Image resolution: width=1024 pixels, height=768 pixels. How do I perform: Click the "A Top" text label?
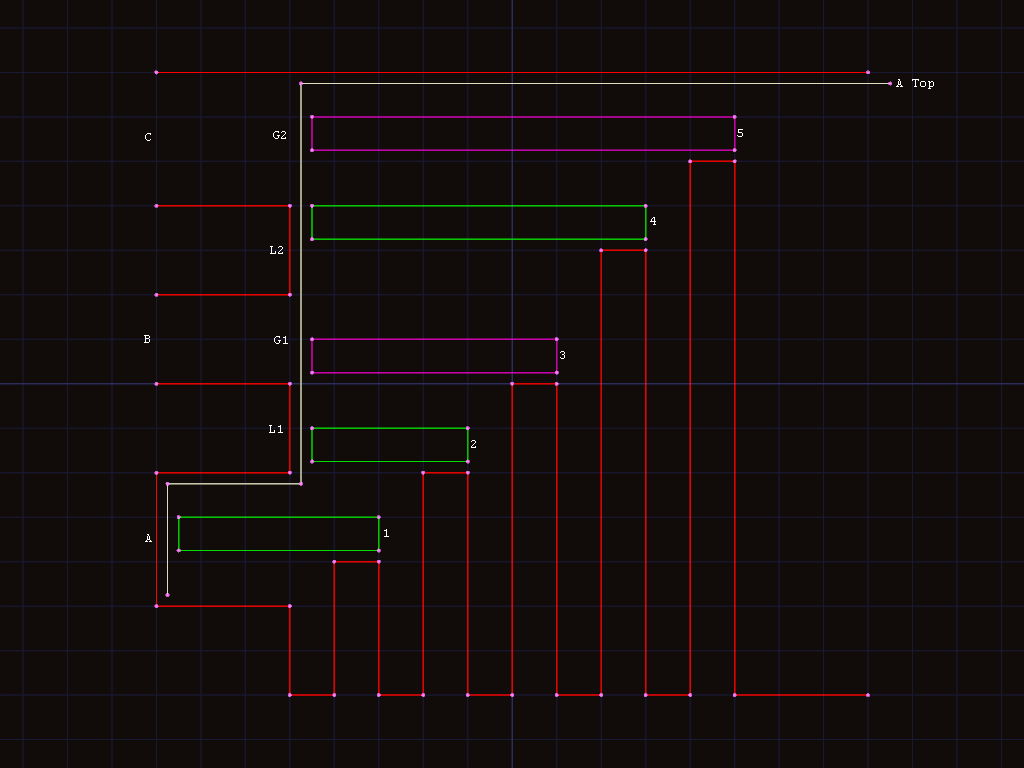[915, 84]
